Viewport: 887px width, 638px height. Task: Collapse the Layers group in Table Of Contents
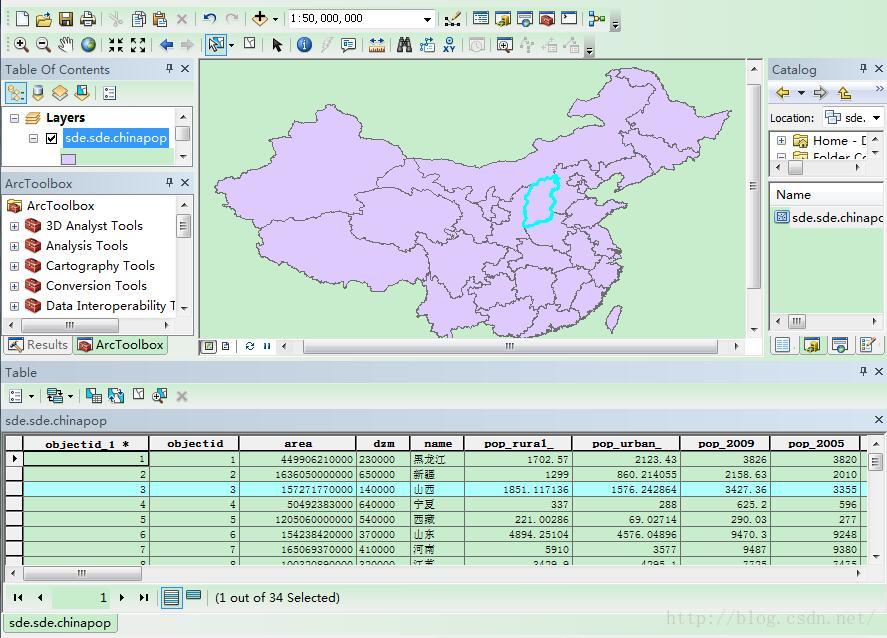pyautogui.click(x=14, y=118)
